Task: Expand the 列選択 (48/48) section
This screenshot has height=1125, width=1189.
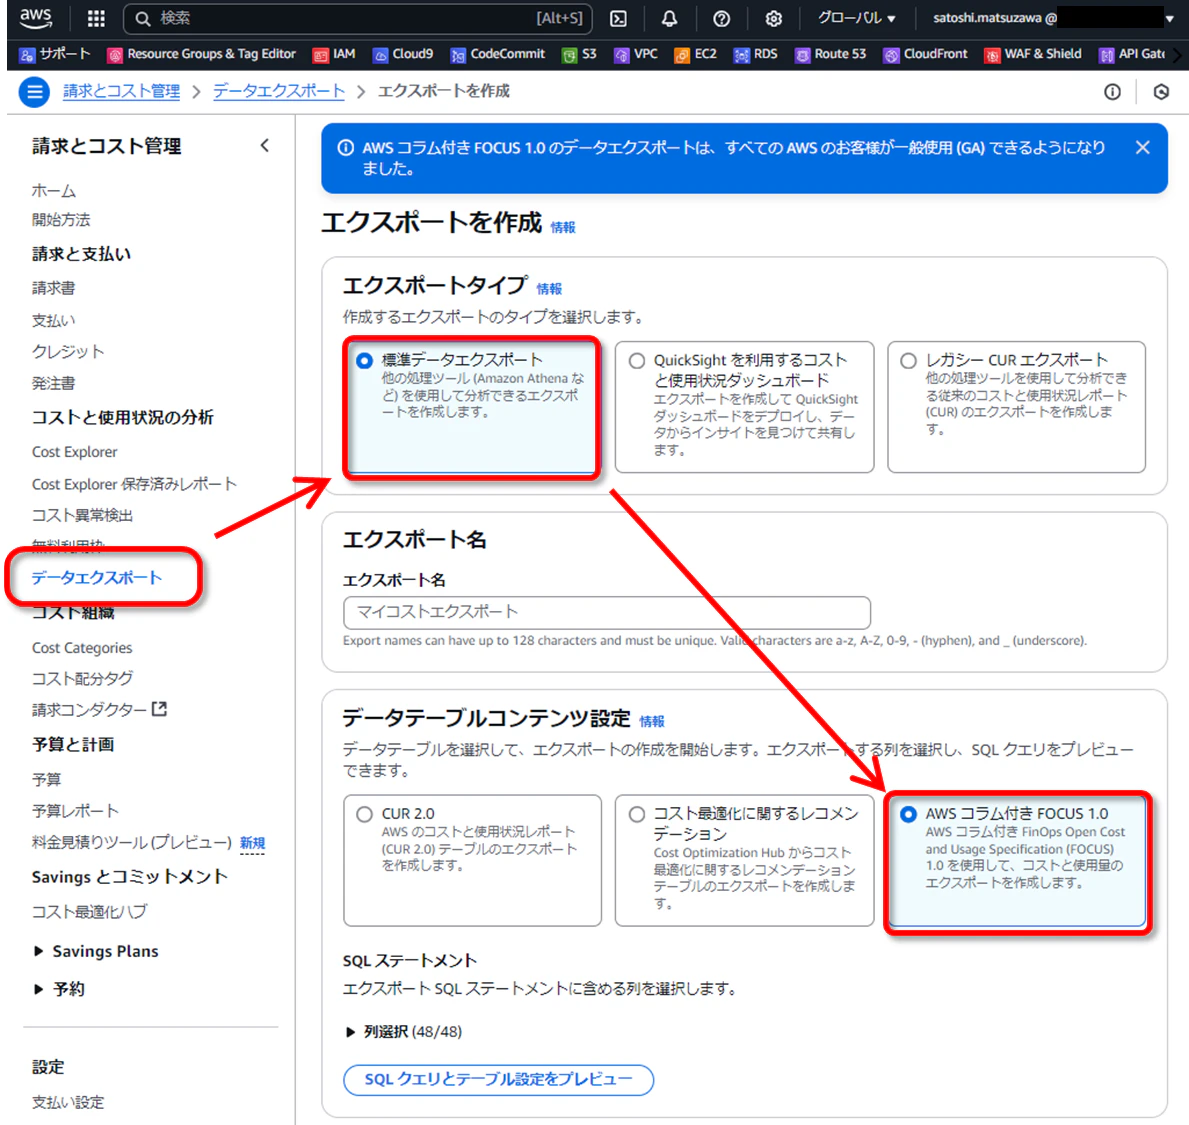Action: pos(403,1032)
